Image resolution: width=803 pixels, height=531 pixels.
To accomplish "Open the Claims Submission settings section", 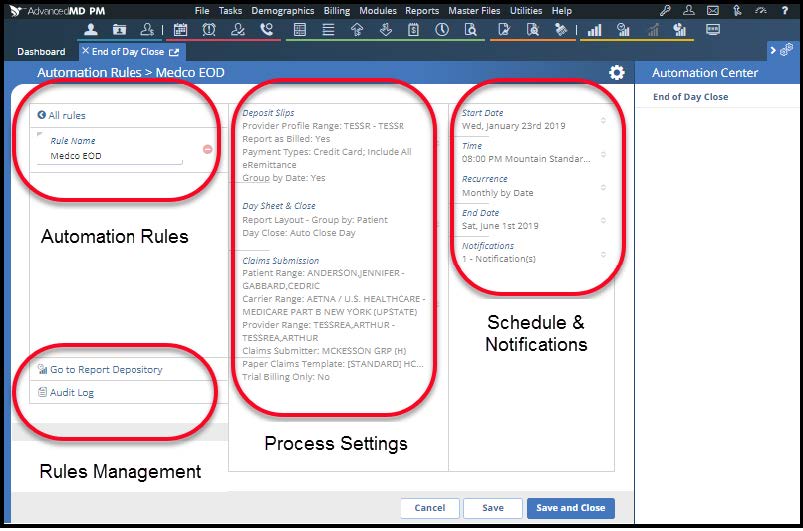I will [x=281, y=260].
